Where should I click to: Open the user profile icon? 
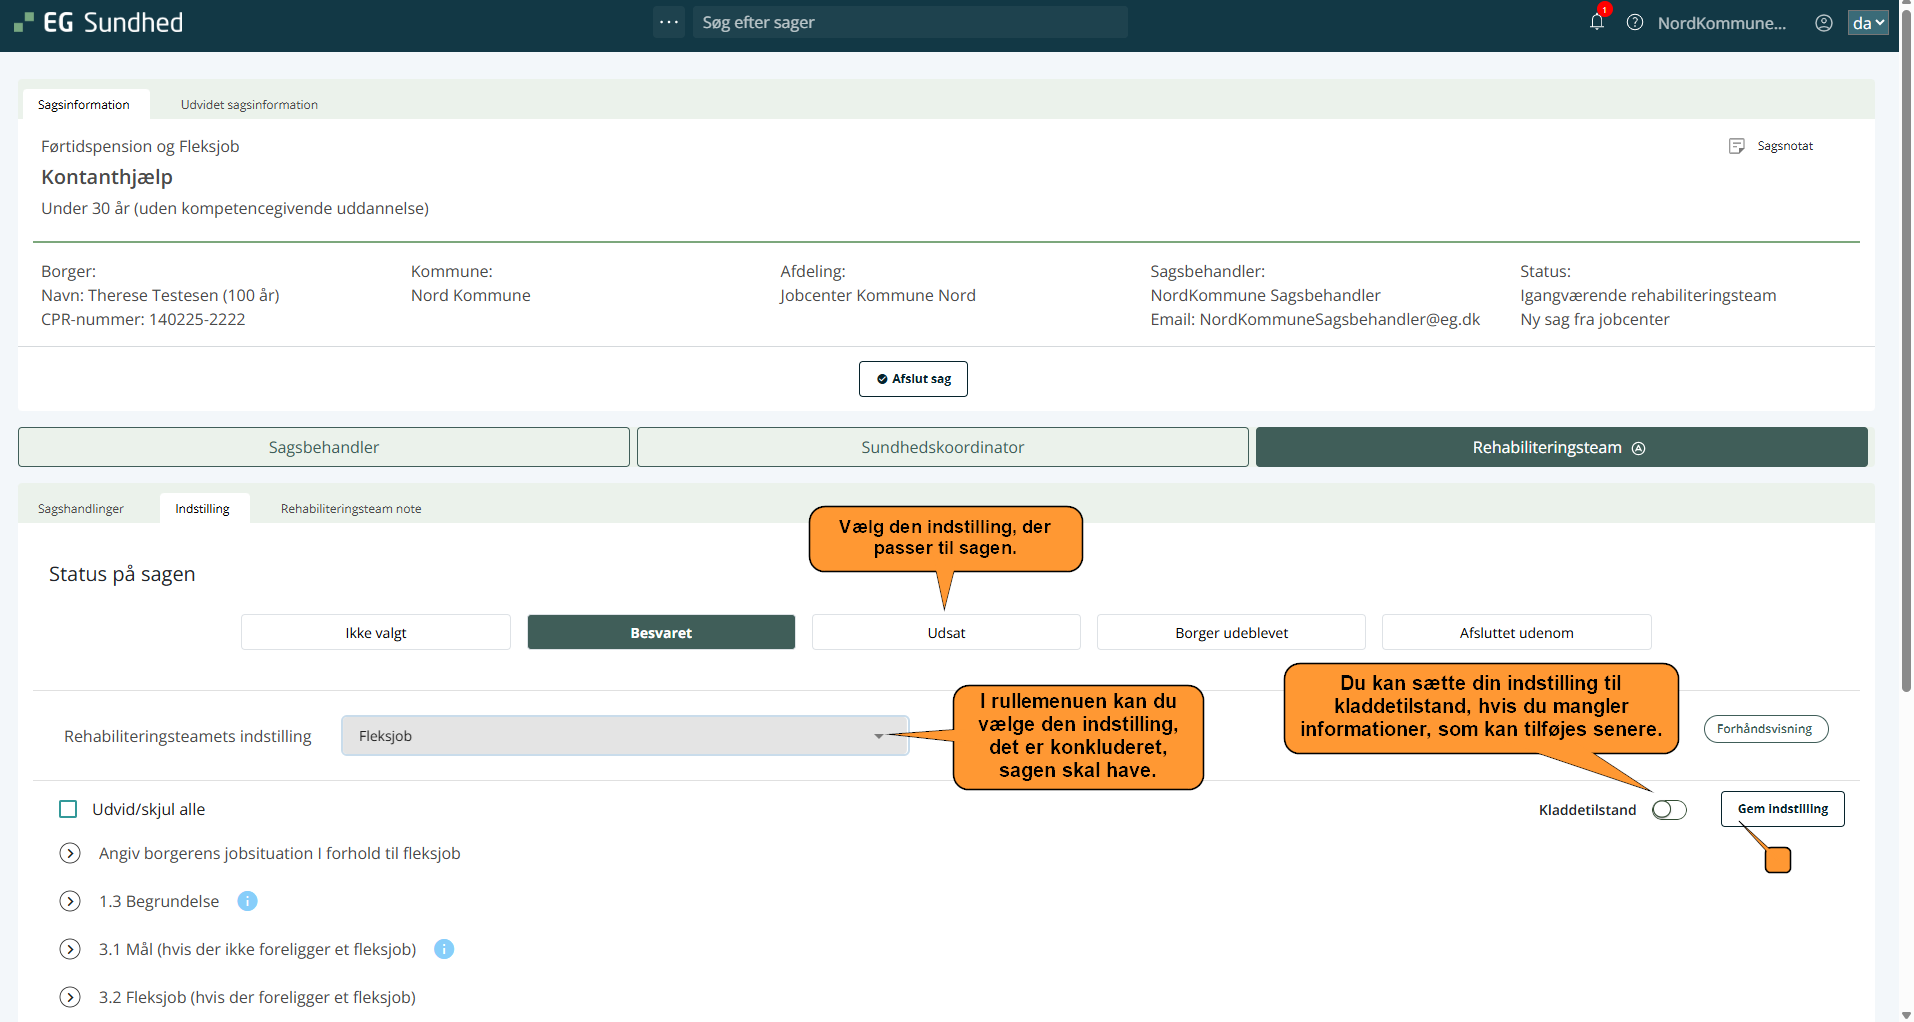click(1824, 22)
